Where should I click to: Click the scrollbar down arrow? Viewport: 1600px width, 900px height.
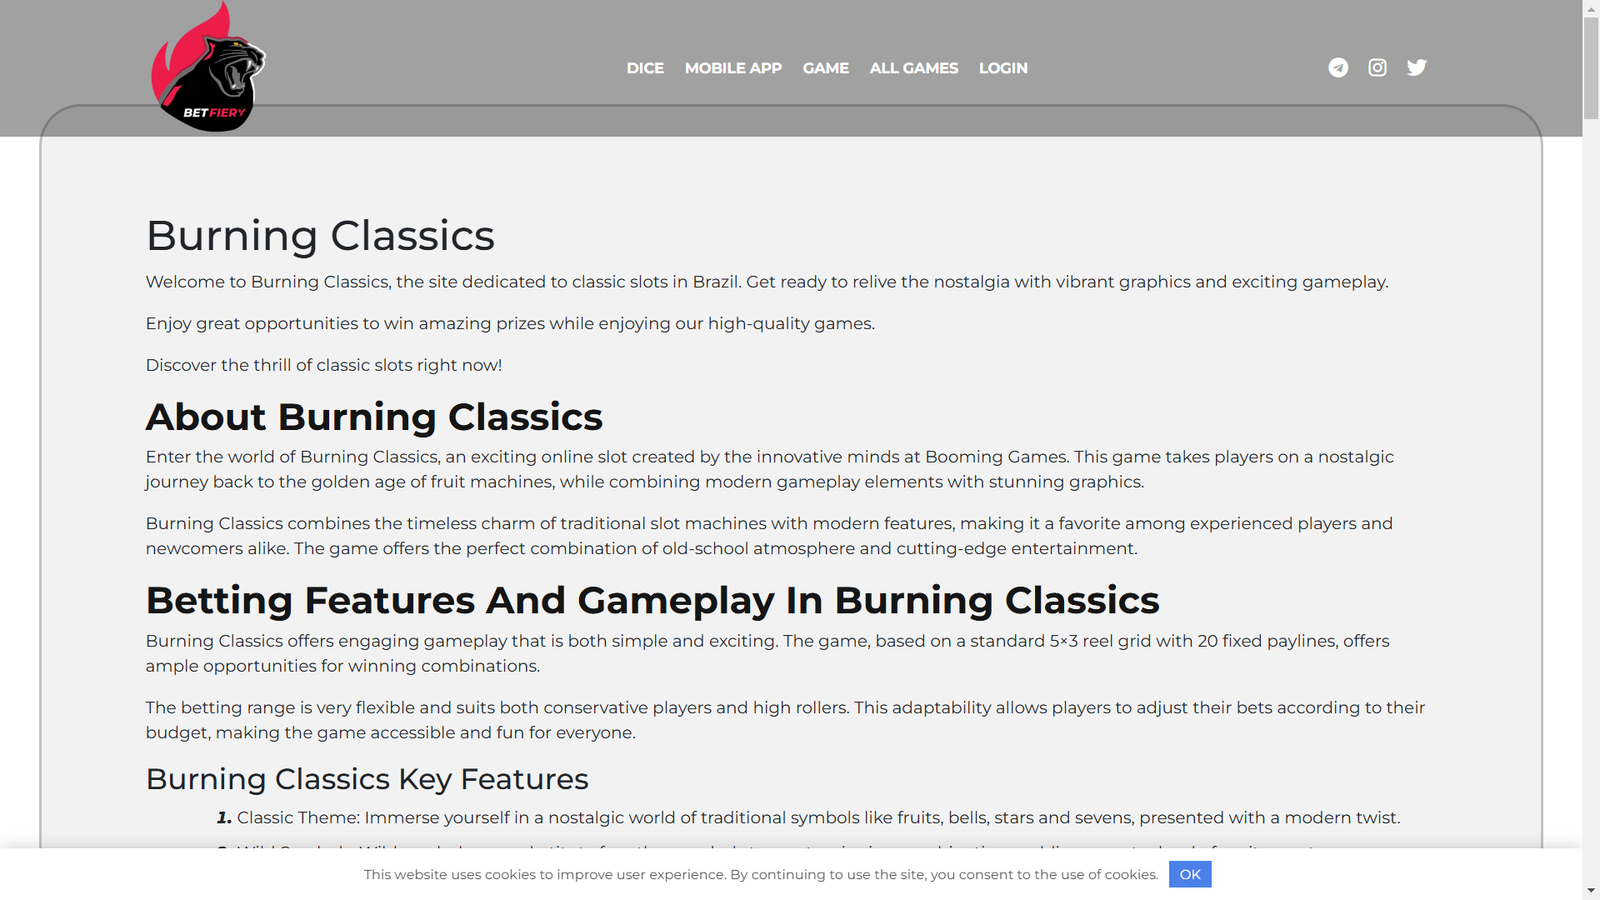[x=1591, y=890]
